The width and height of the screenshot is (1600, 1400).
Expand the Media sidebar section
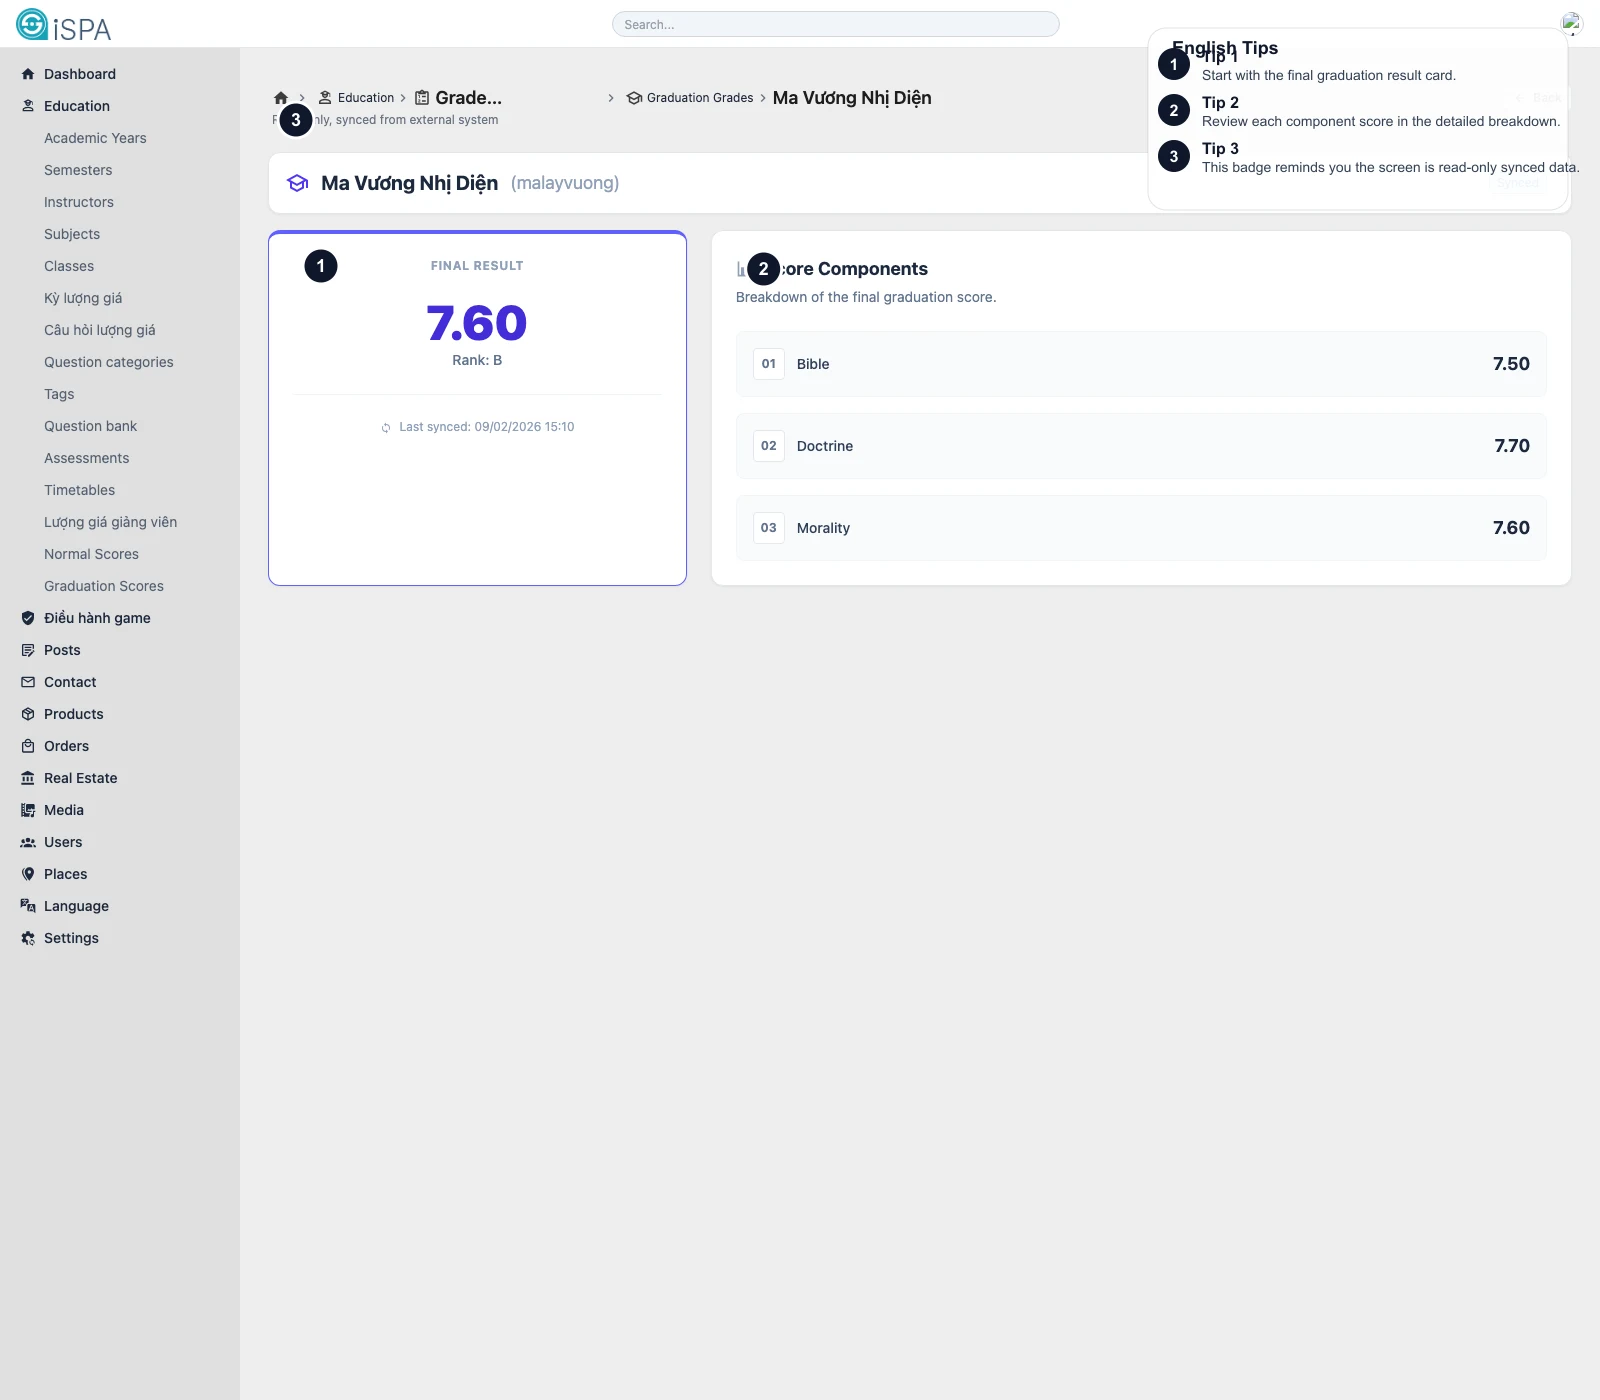point(64,810)
